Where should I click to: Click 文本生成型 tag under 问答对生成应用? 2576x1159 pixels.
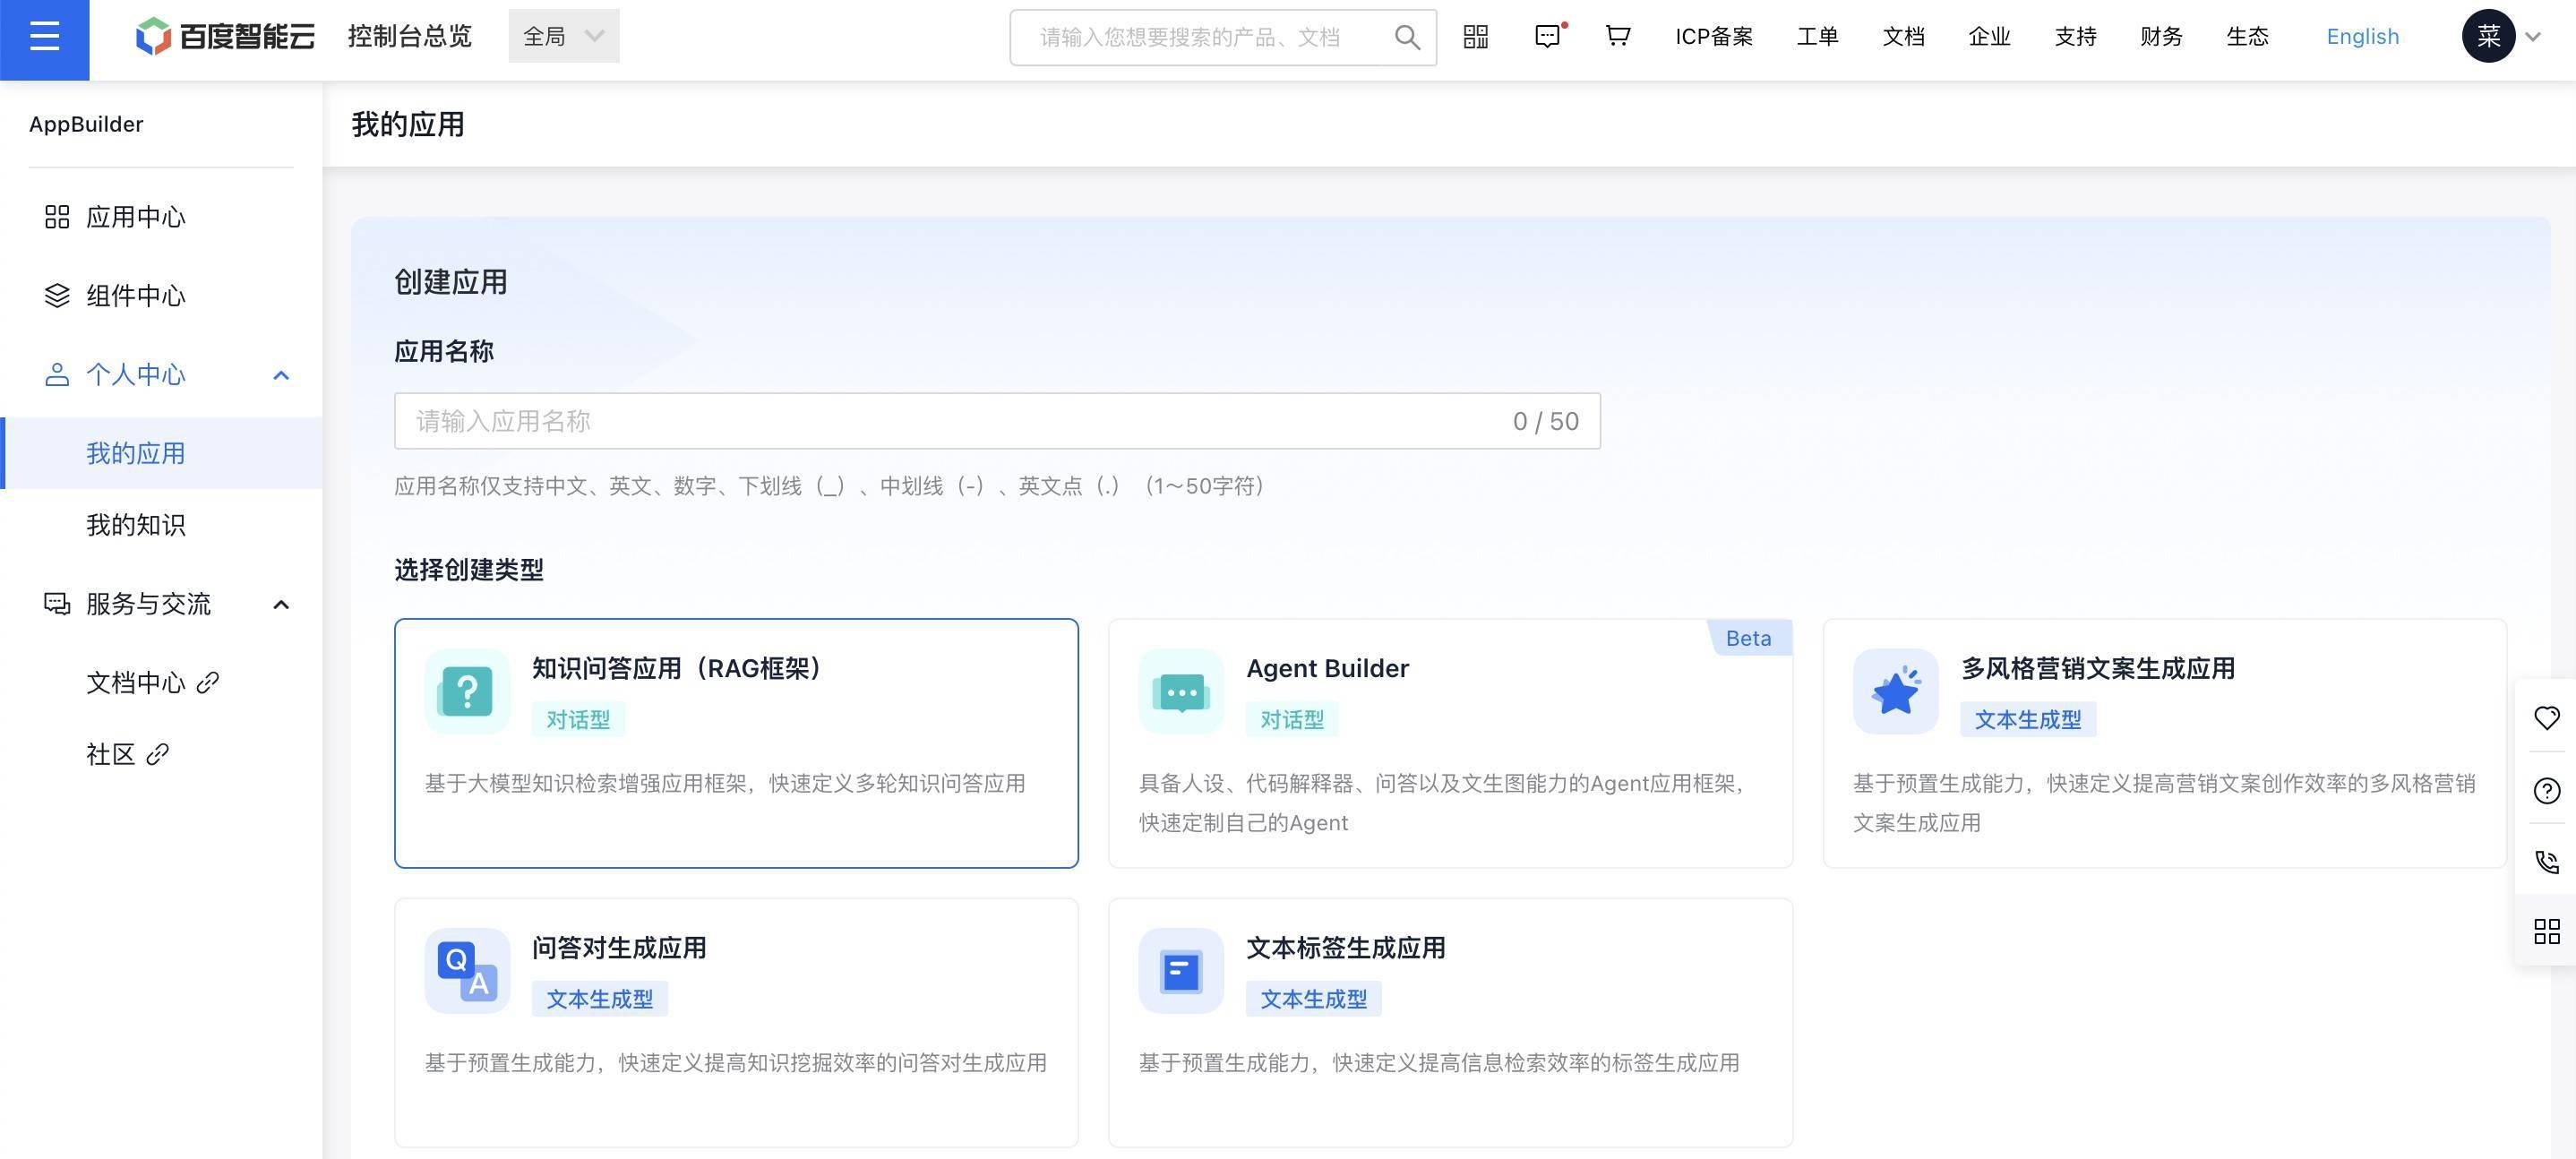599,998
